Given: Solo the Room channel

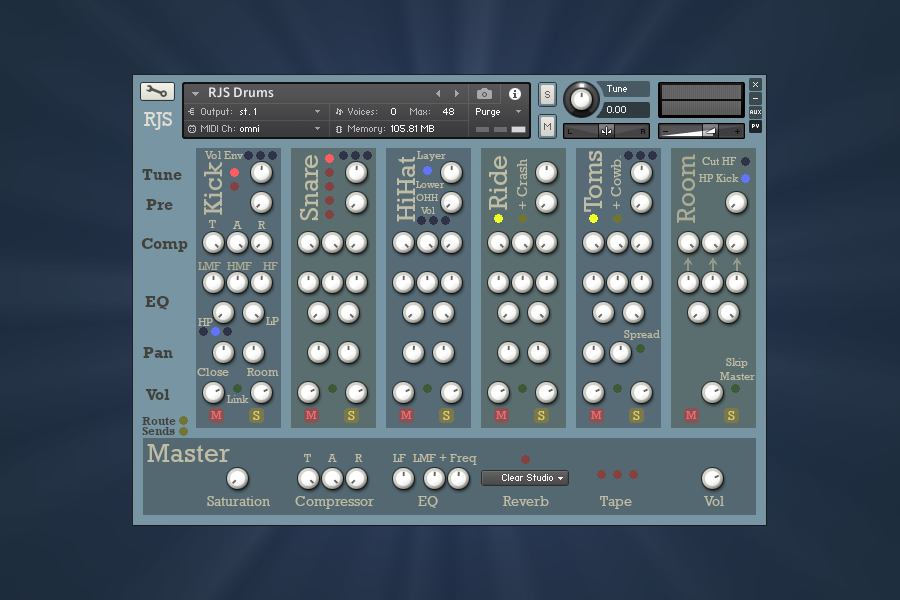Looking at the screenshot, I should [731, 415].
